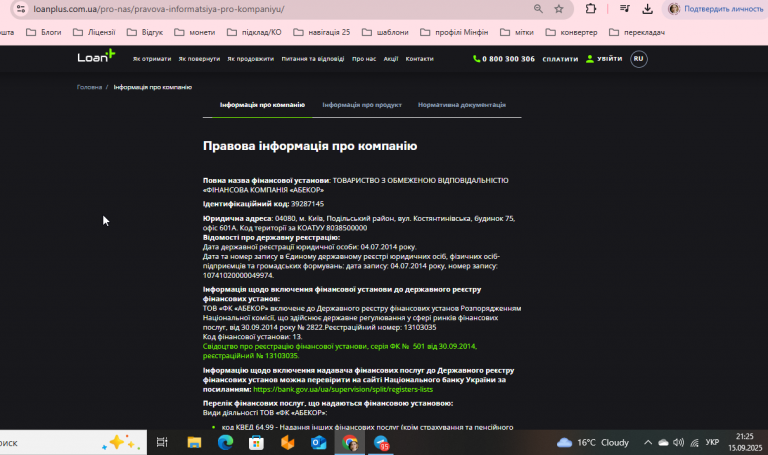Switch language with RU button

click(x=638, y=59)
